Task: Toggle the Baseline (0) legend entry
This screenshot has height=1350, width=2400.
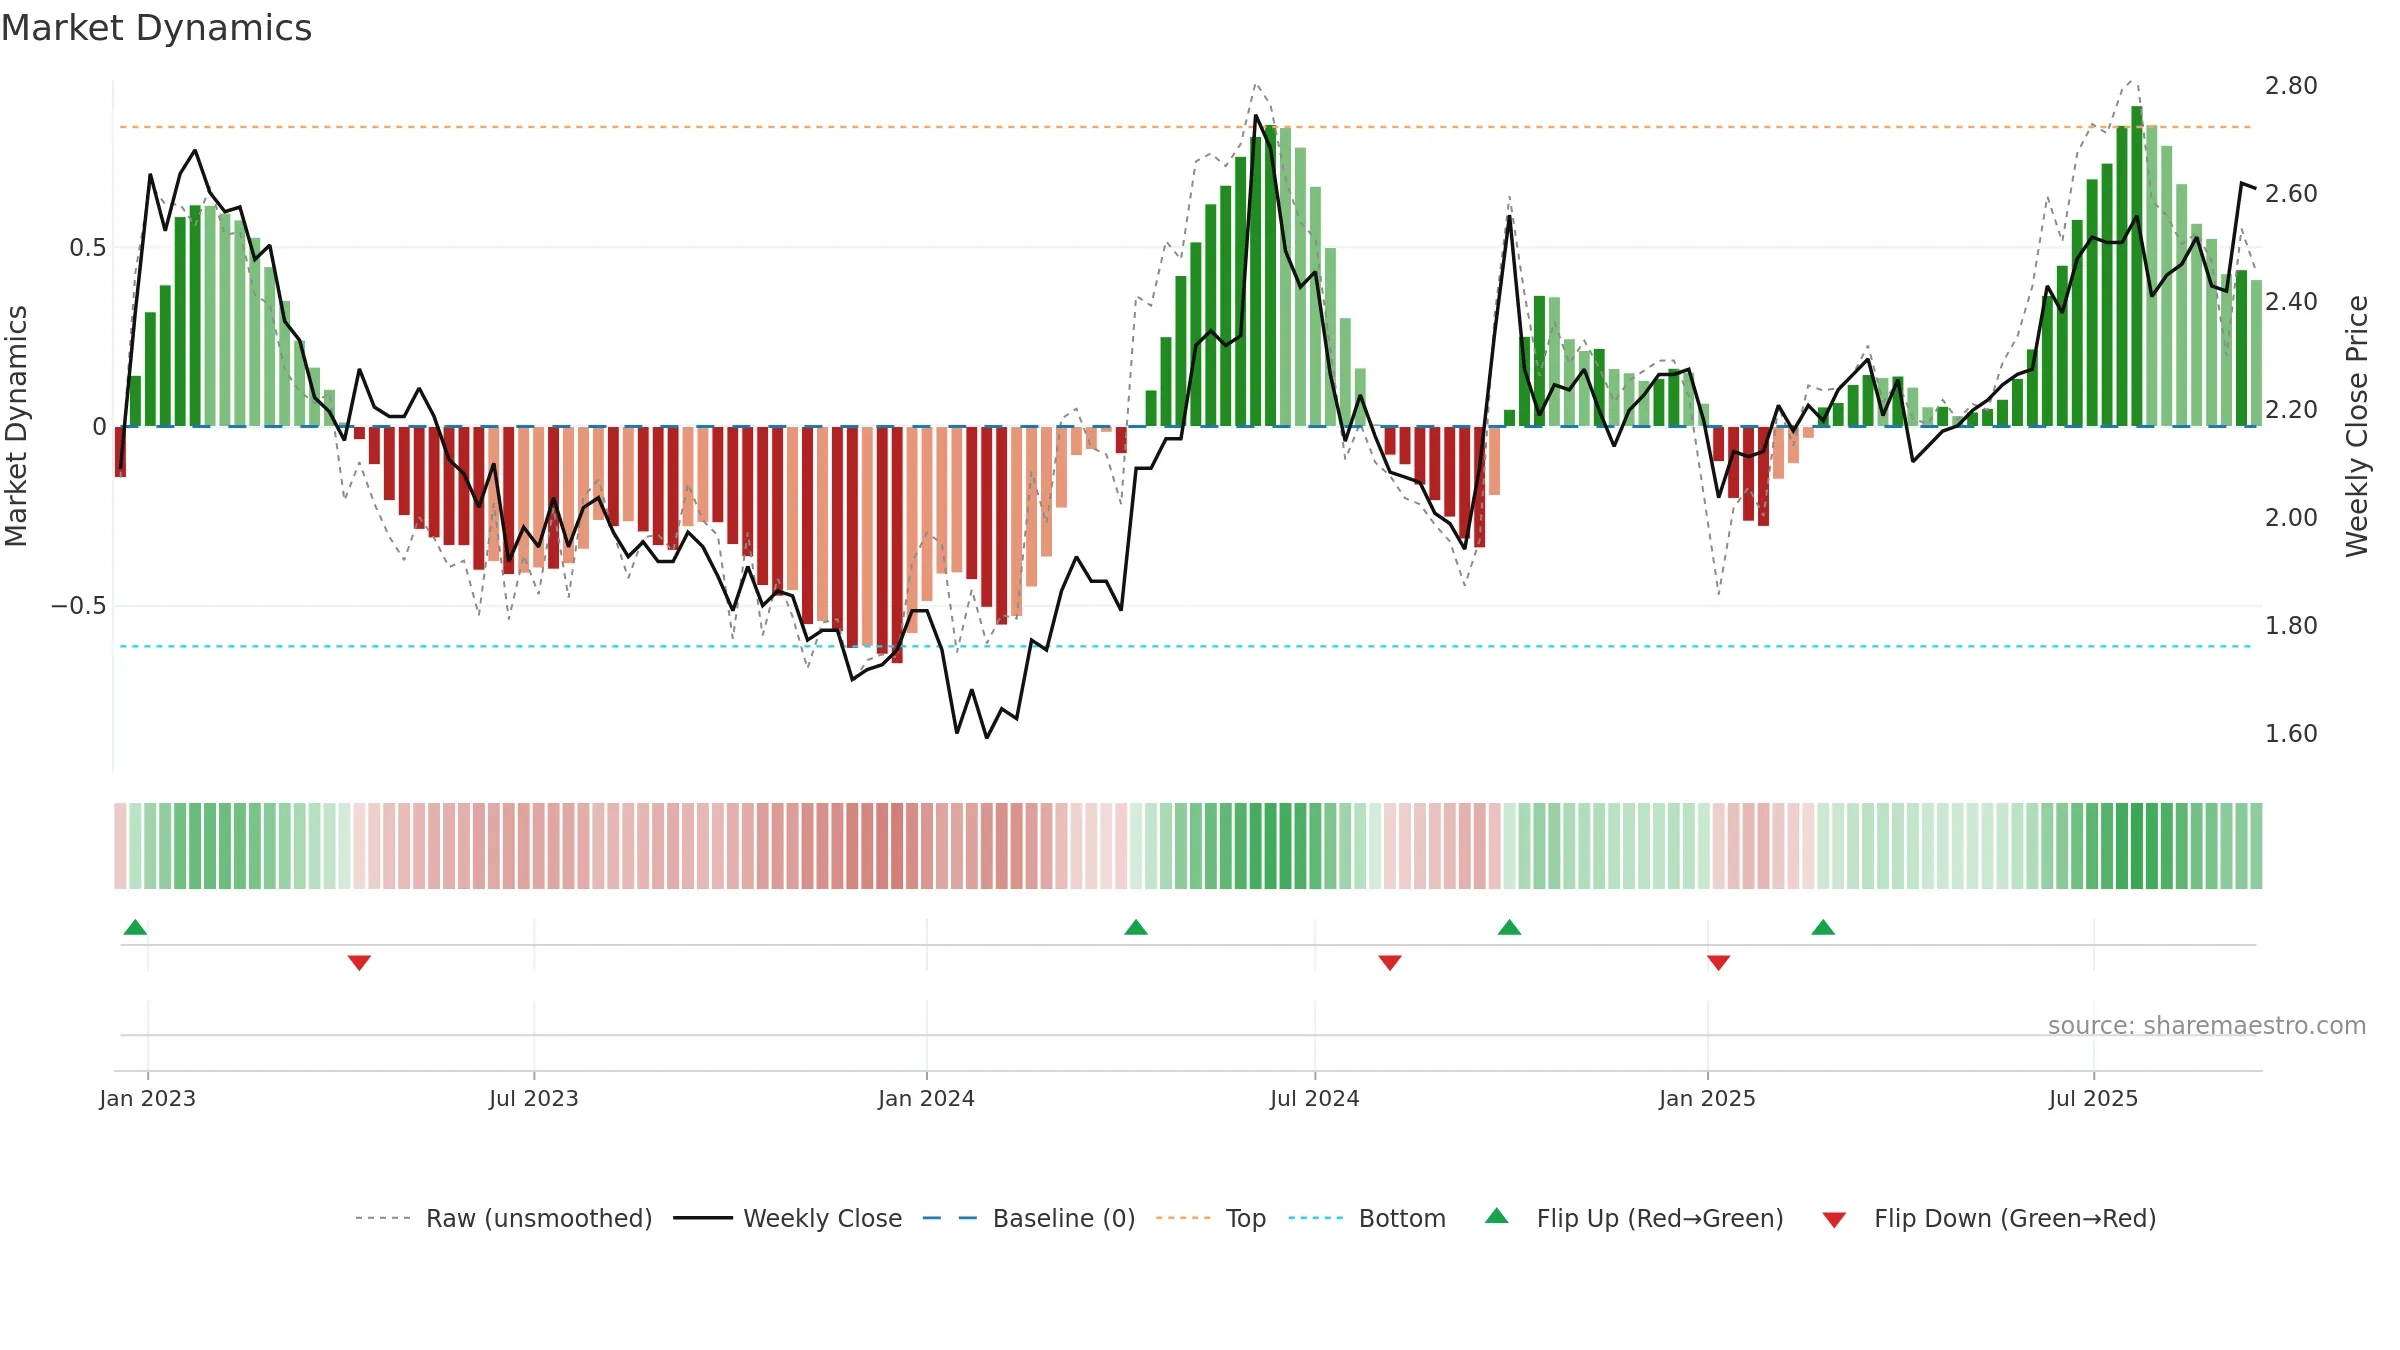Action: pyautogui.click(x=1028, y=1218)
